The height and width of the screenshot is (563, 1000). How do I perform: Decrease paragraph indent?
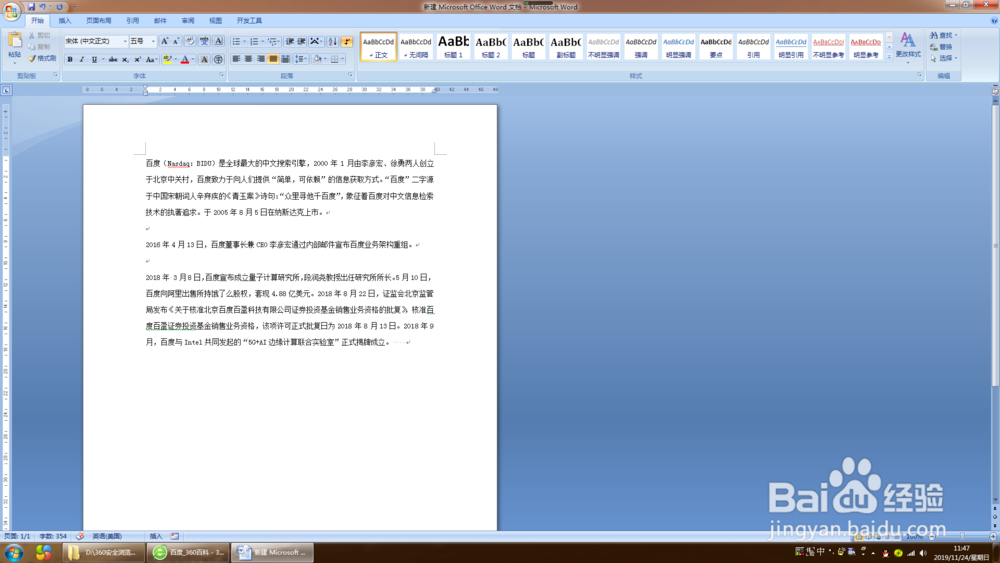point(290,41)
